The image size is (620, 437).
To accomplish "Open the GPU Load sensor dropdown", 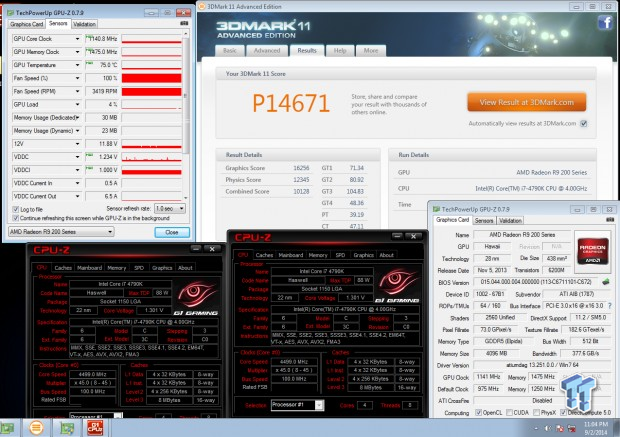I will click(77, 104).
